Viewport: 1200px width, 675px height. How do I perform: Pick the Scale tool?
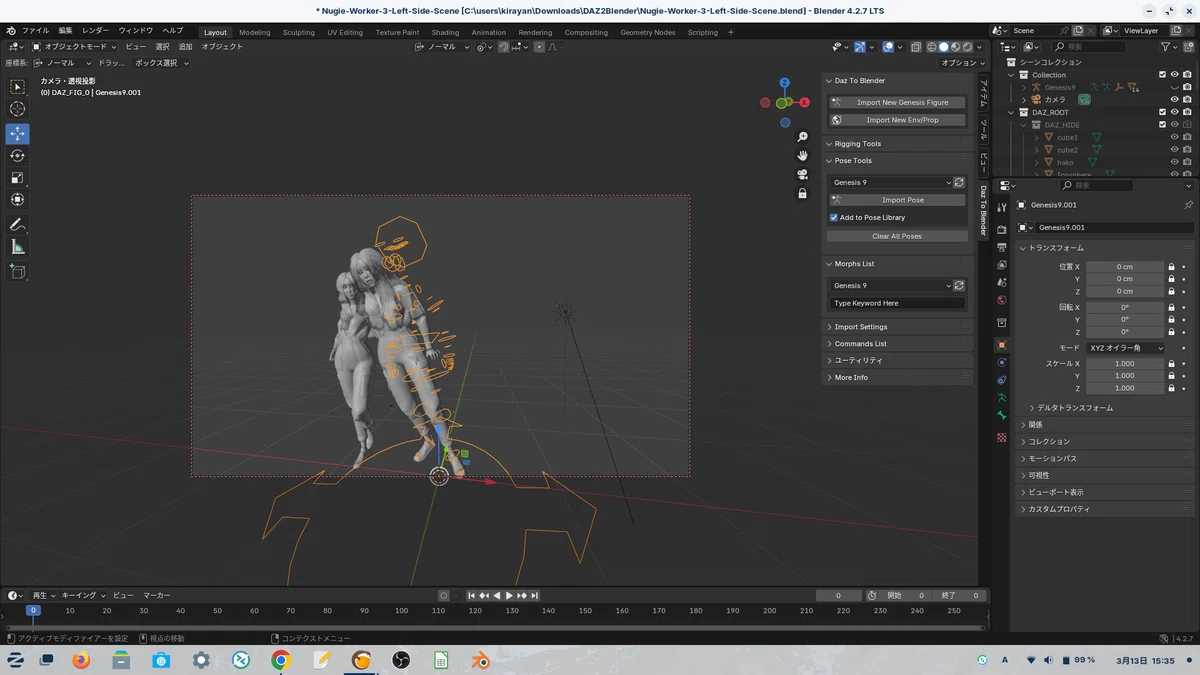point(17,178)
